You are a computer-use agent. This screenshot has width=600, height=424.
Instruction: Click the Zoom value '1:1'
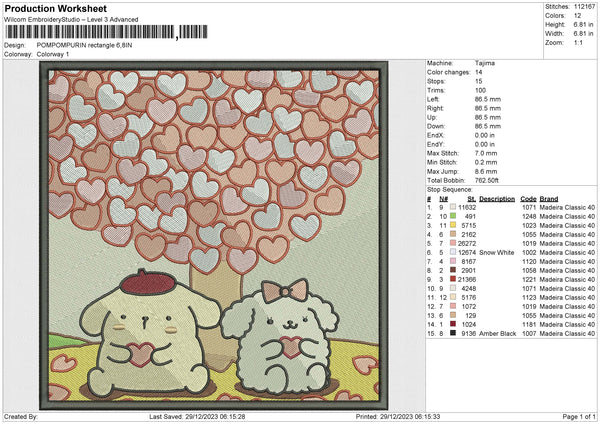(578, 42)
